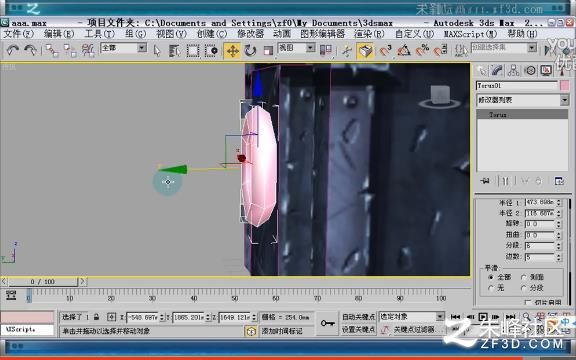Click the Undo arrow icon

pyautogui.click(x=13, y=50)
